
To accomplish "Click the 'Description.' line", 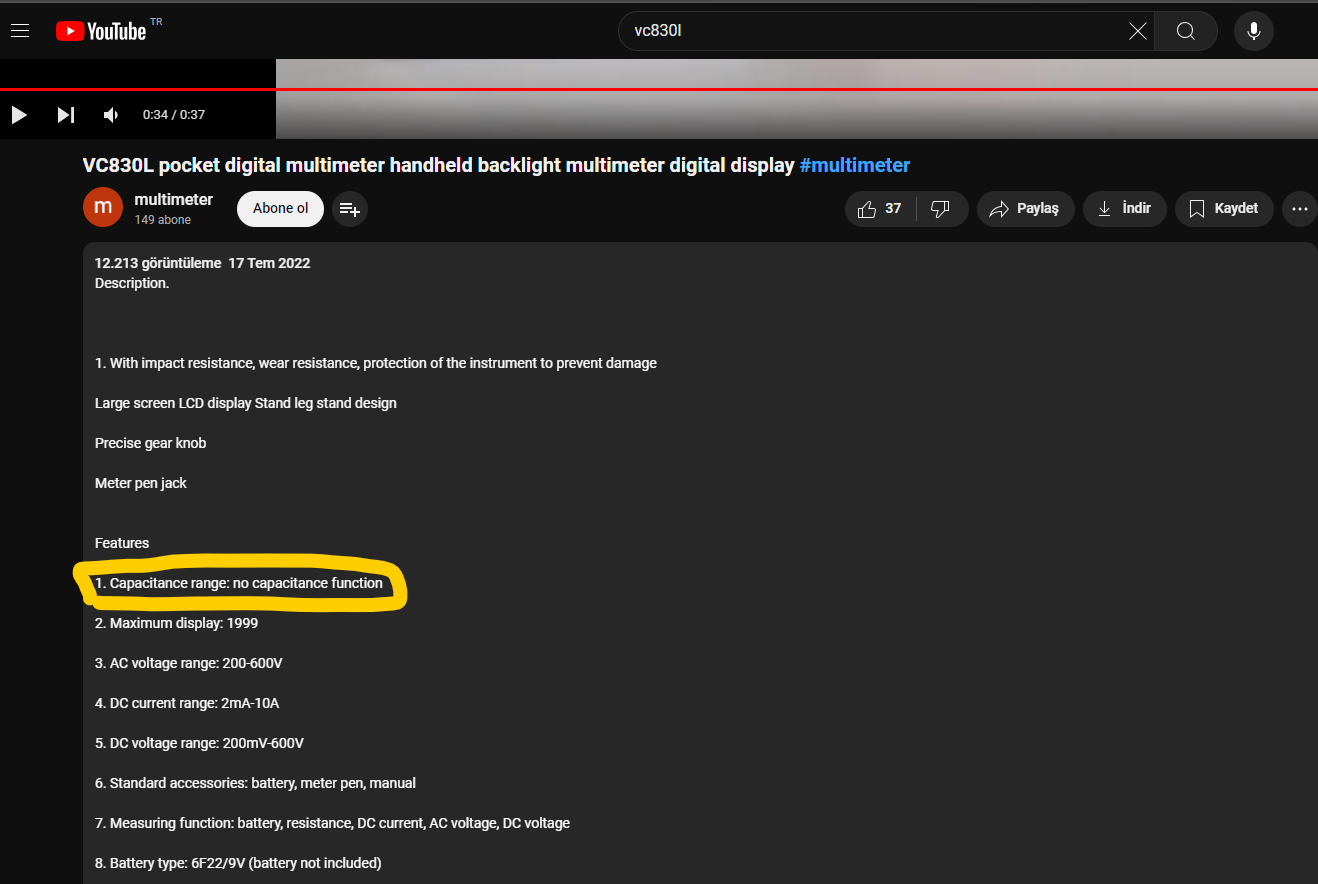I will coord(132,283).
